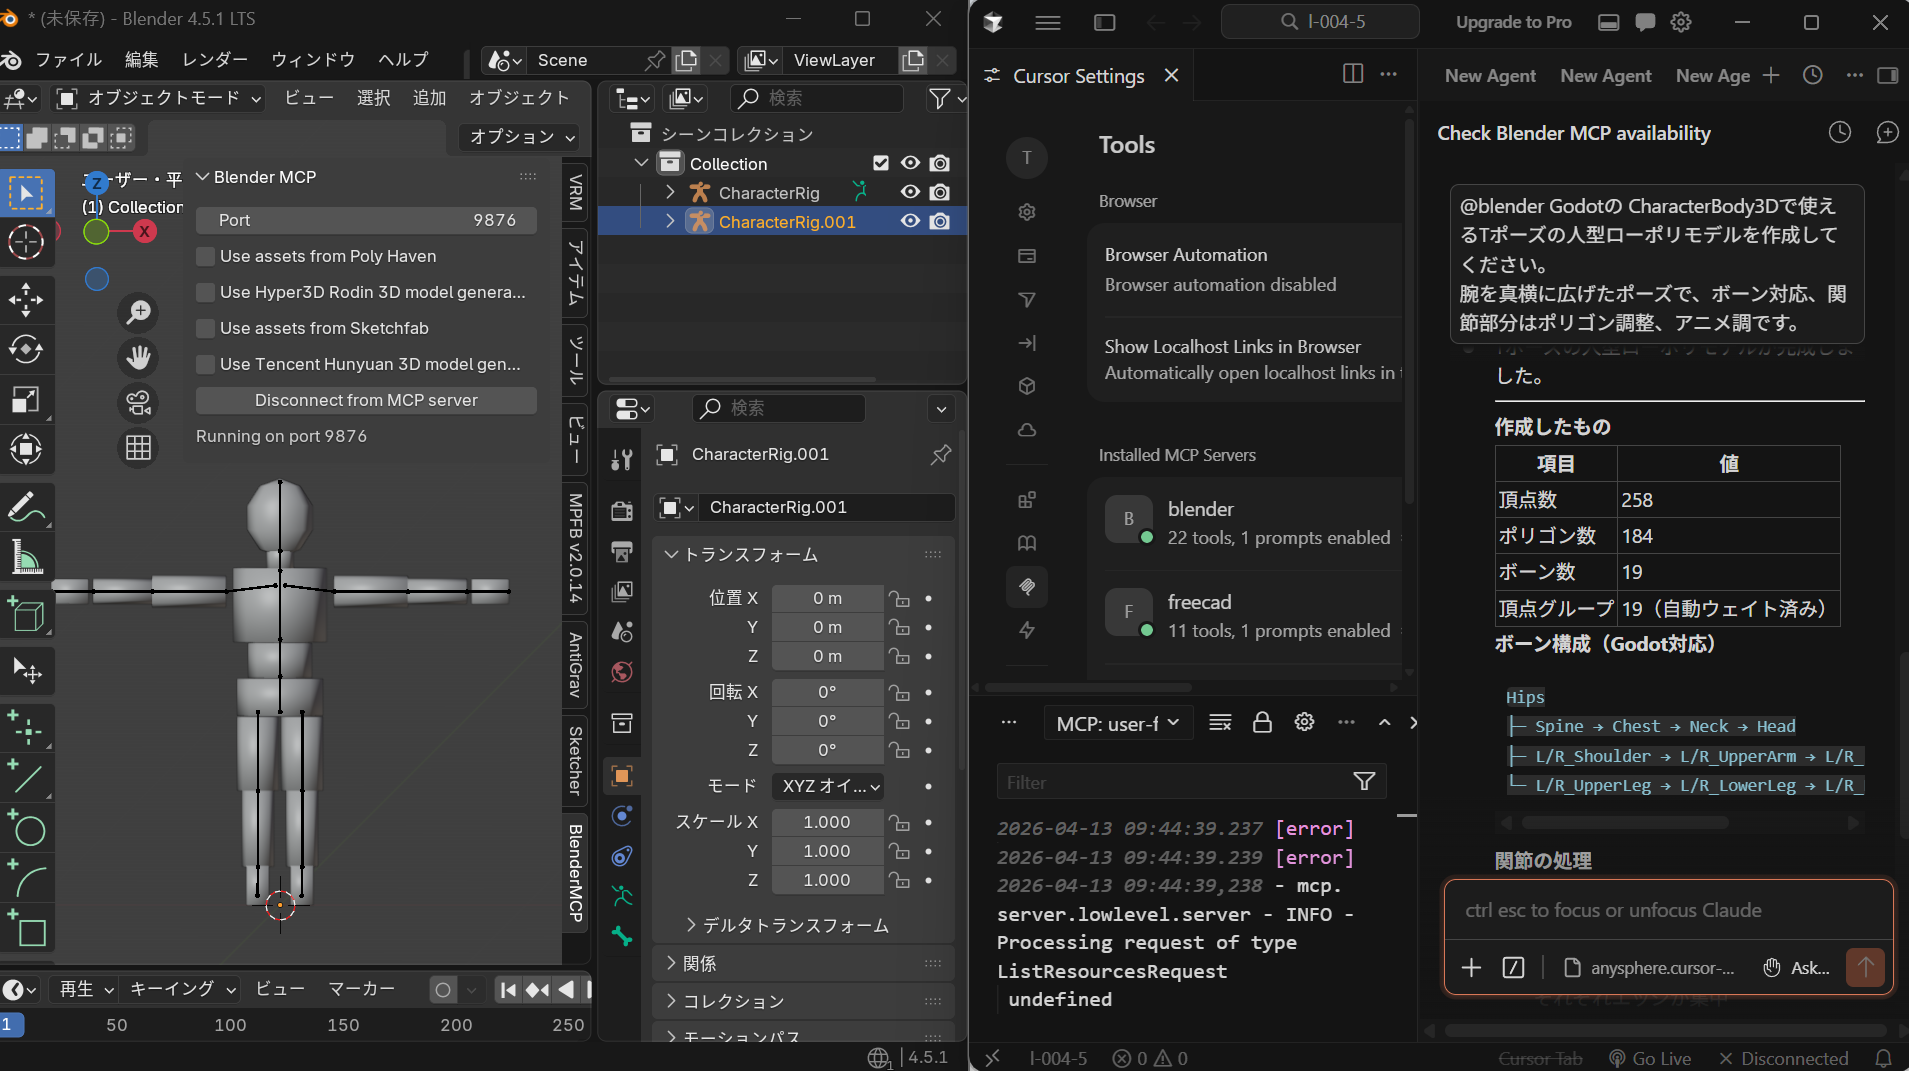Enable Use assets from Poly Haven

206,257
